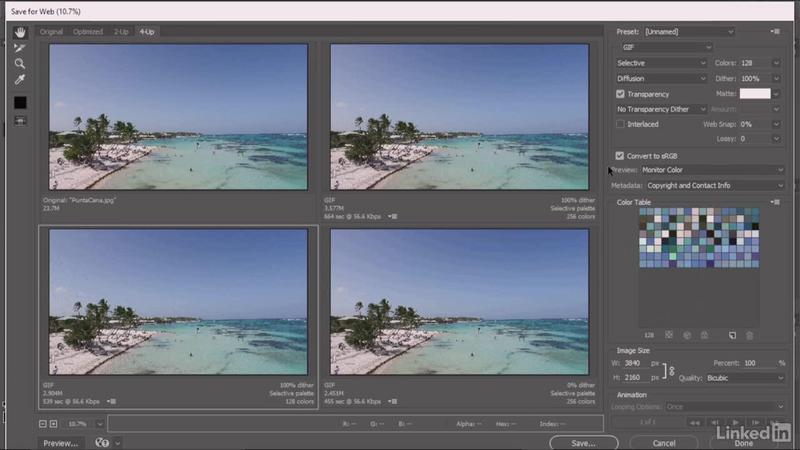Click the Percent field showing 100
The height and width of the screenshot is (450, 800).
(759, 363)
